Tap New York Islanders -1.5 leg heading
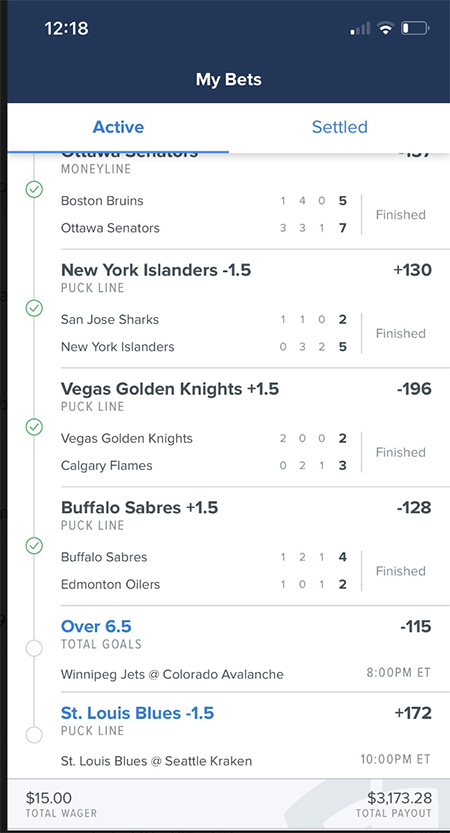Viewport: 450px width, 833px height. [x=156, y=270]
